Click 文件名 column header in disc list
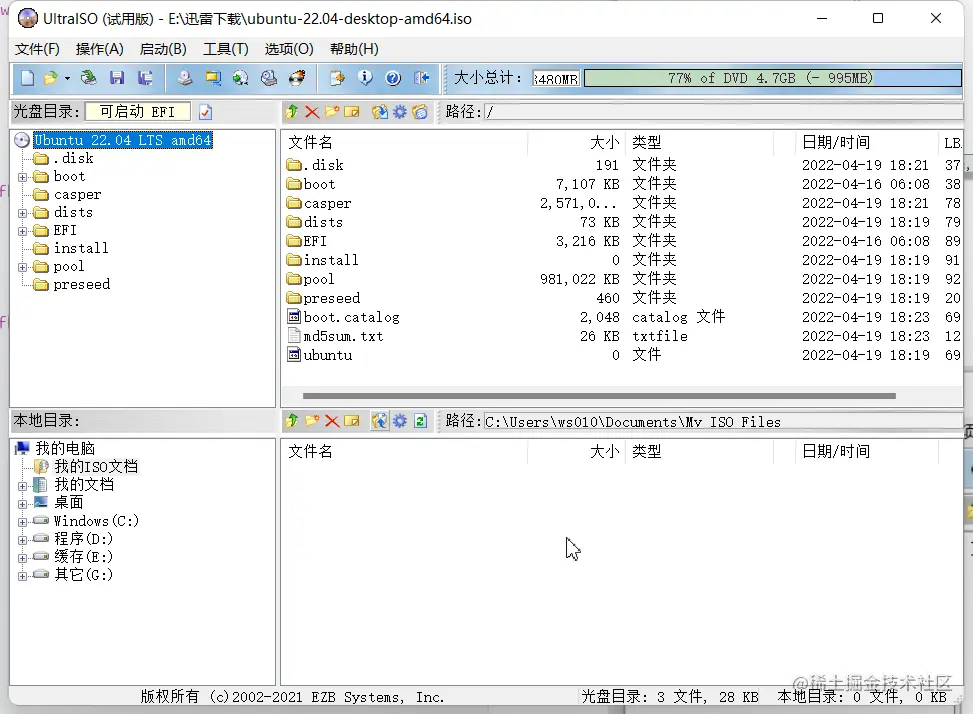This screenshot has width=973, height=714. pos(406,142)
